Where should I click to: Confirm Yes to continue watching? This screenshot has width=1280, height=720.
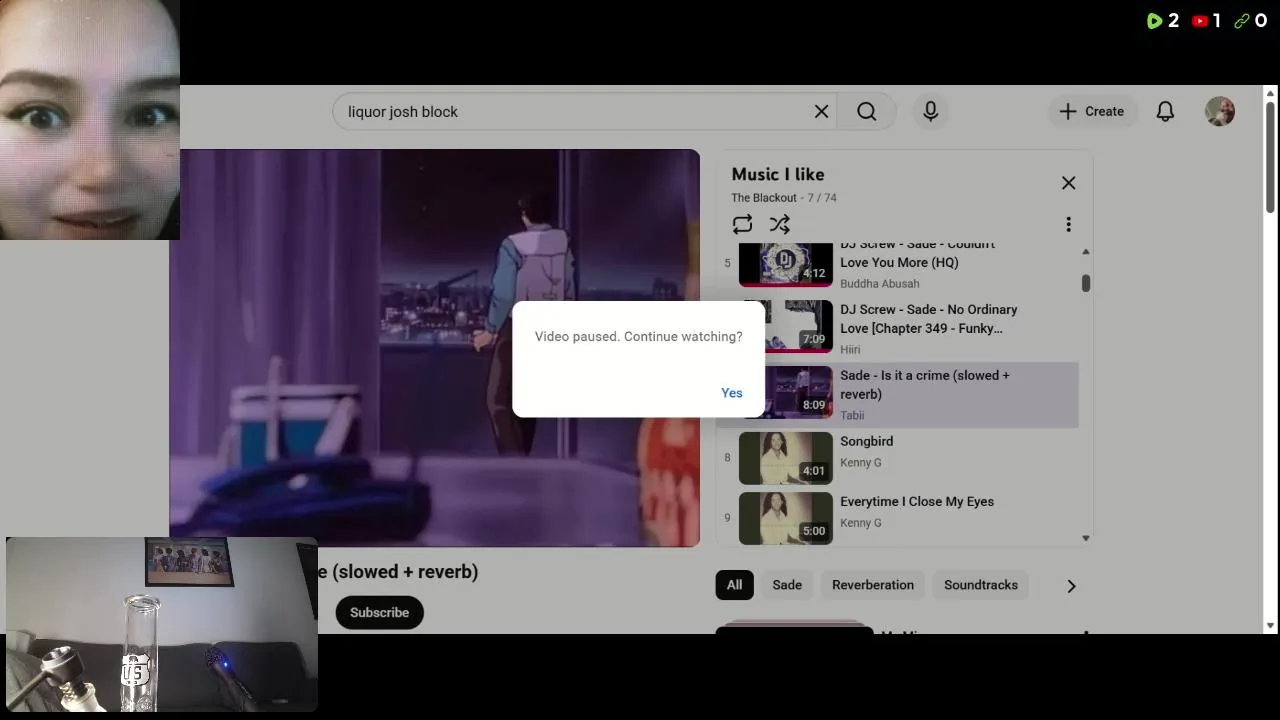pos(732,393)
